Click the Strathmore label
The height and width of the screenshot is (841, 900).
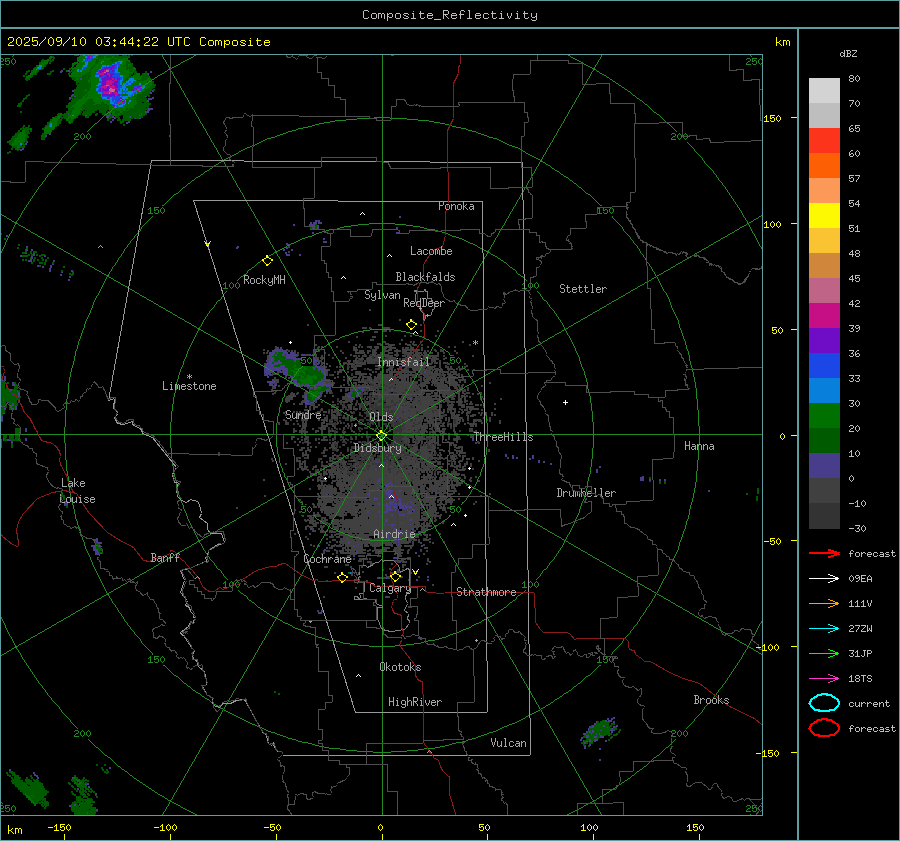(x=486, y=592)
